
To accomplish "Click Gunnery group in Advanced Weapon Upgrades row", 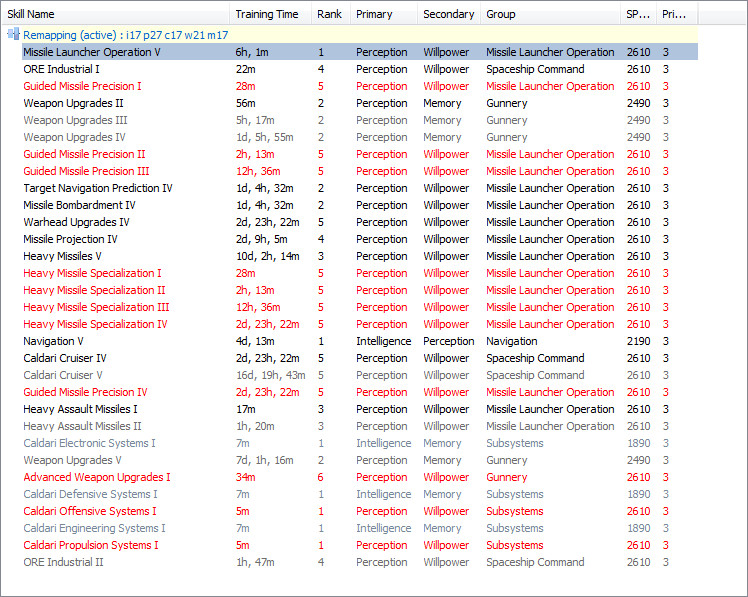I will [507, 478].
